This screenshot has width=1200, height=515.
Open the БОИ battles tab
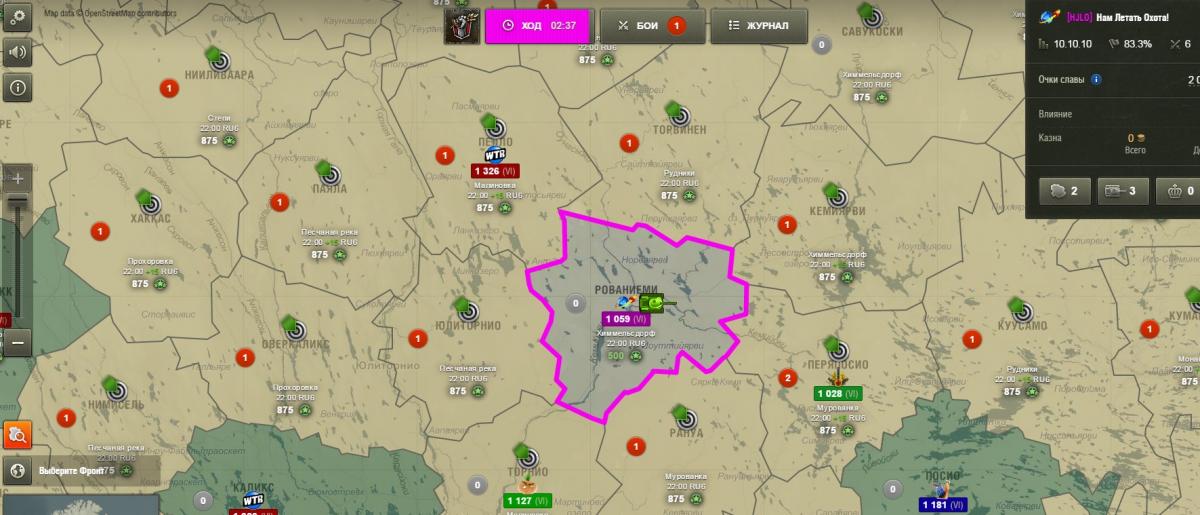[x=651, y=25]
